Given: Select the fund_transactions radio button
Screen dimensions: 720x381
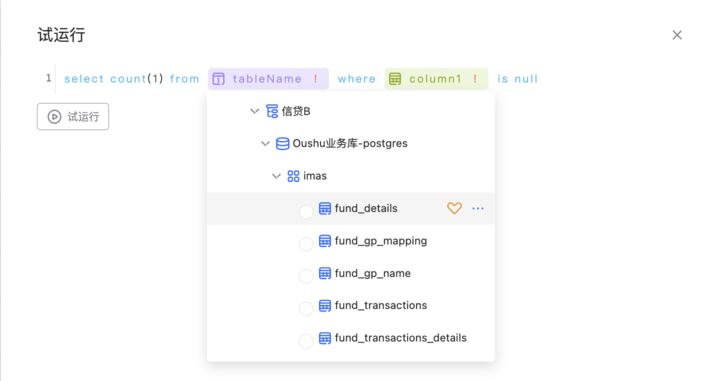Looking at the screenshot, I should [306, 308].
